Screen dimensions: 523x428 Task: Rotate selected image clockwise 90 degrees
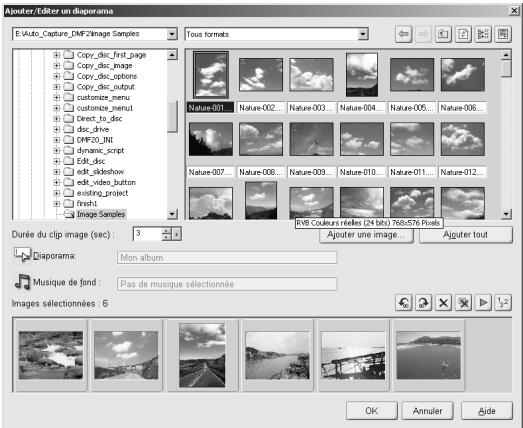click(423, 303)
